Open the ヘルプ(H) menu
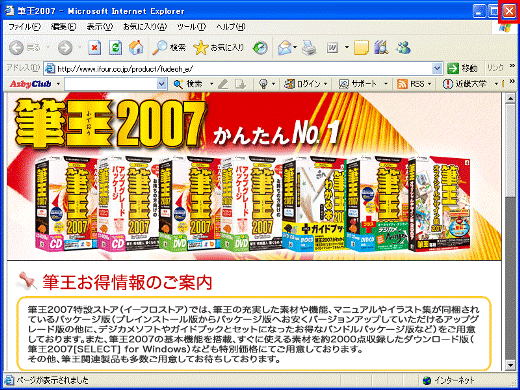The image size is (520, 390). pos(231,27)
